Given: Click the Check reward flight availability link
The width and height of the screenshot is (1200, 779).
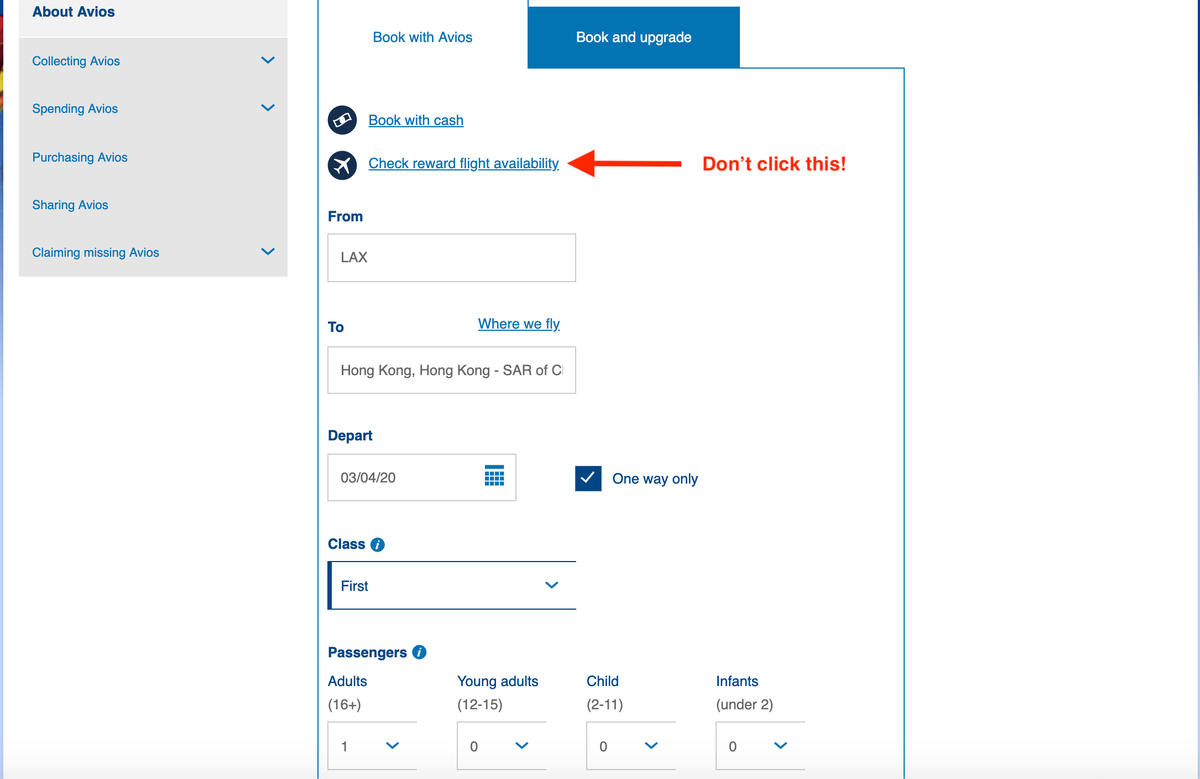Looking at the screenshot, I should 463,163.
